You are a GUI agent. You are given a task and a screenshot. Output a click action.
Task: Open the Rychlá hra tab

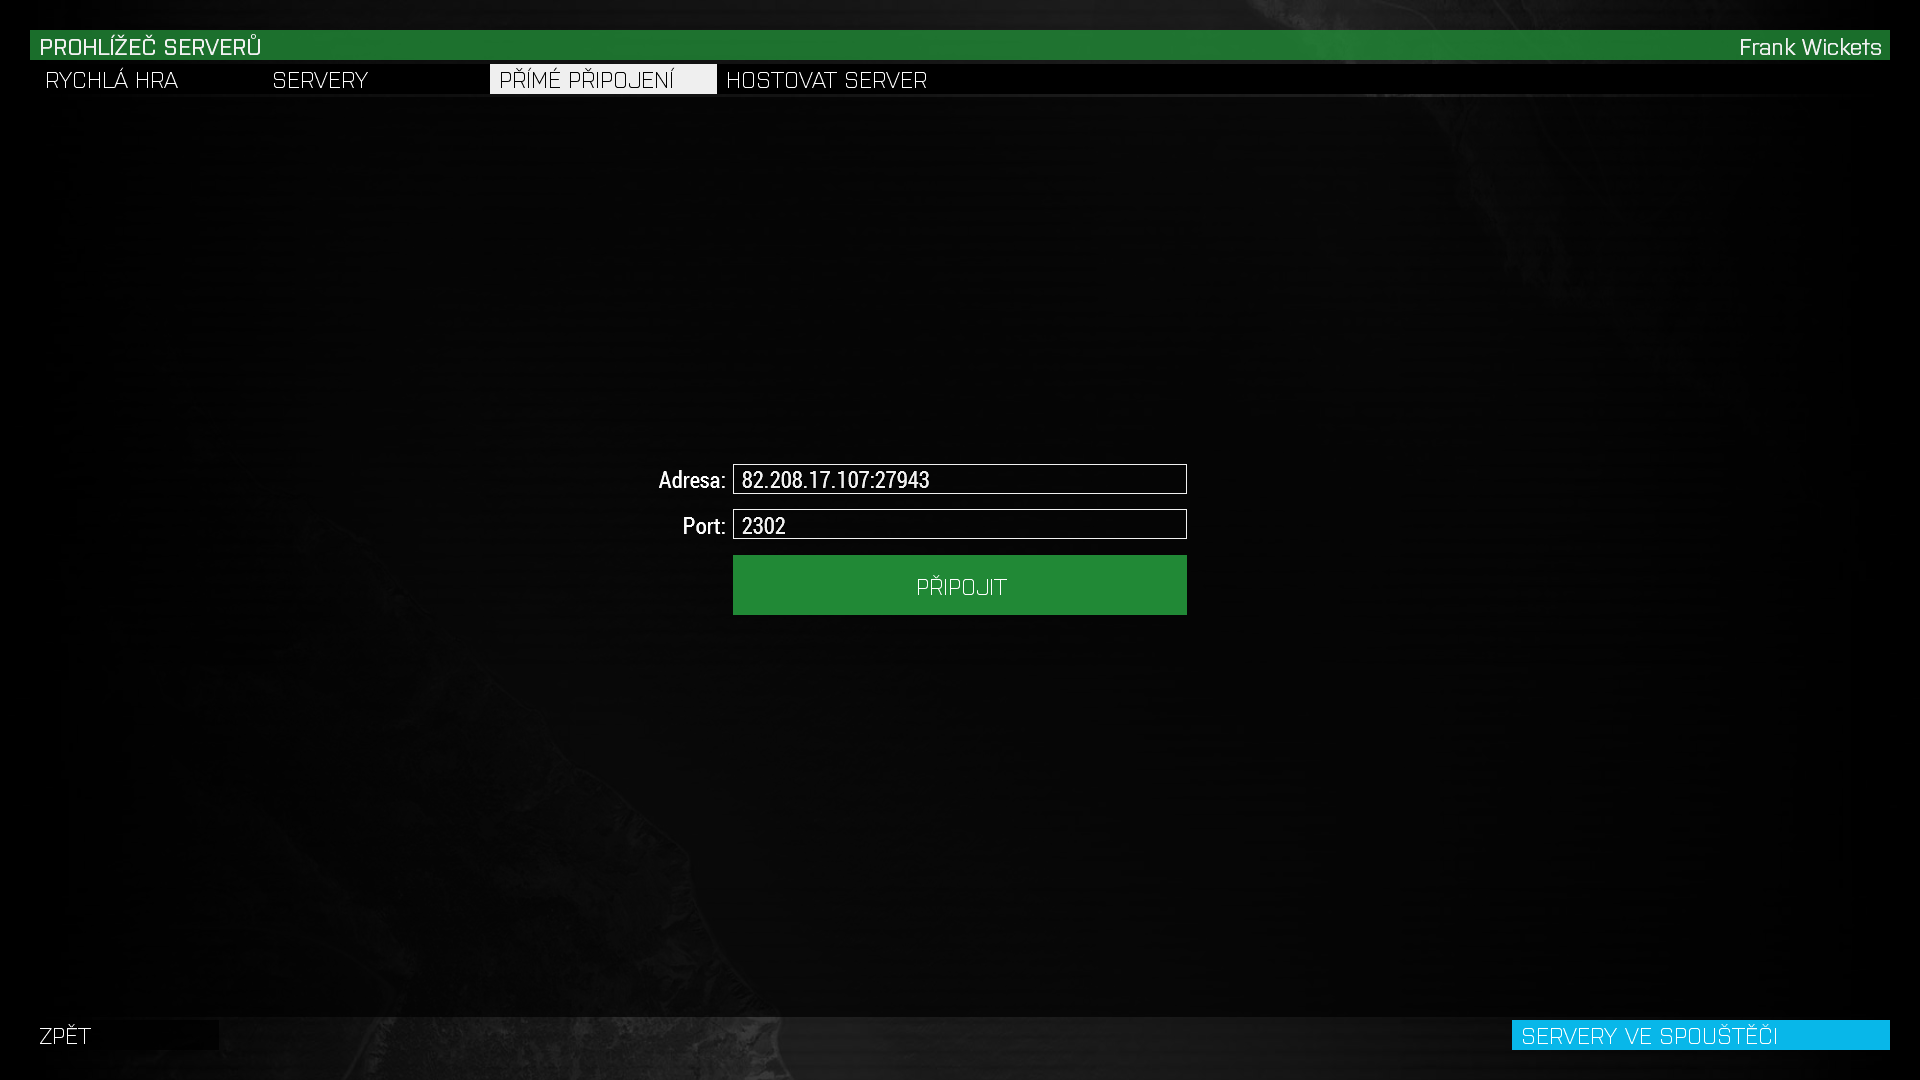coord(112,80)
